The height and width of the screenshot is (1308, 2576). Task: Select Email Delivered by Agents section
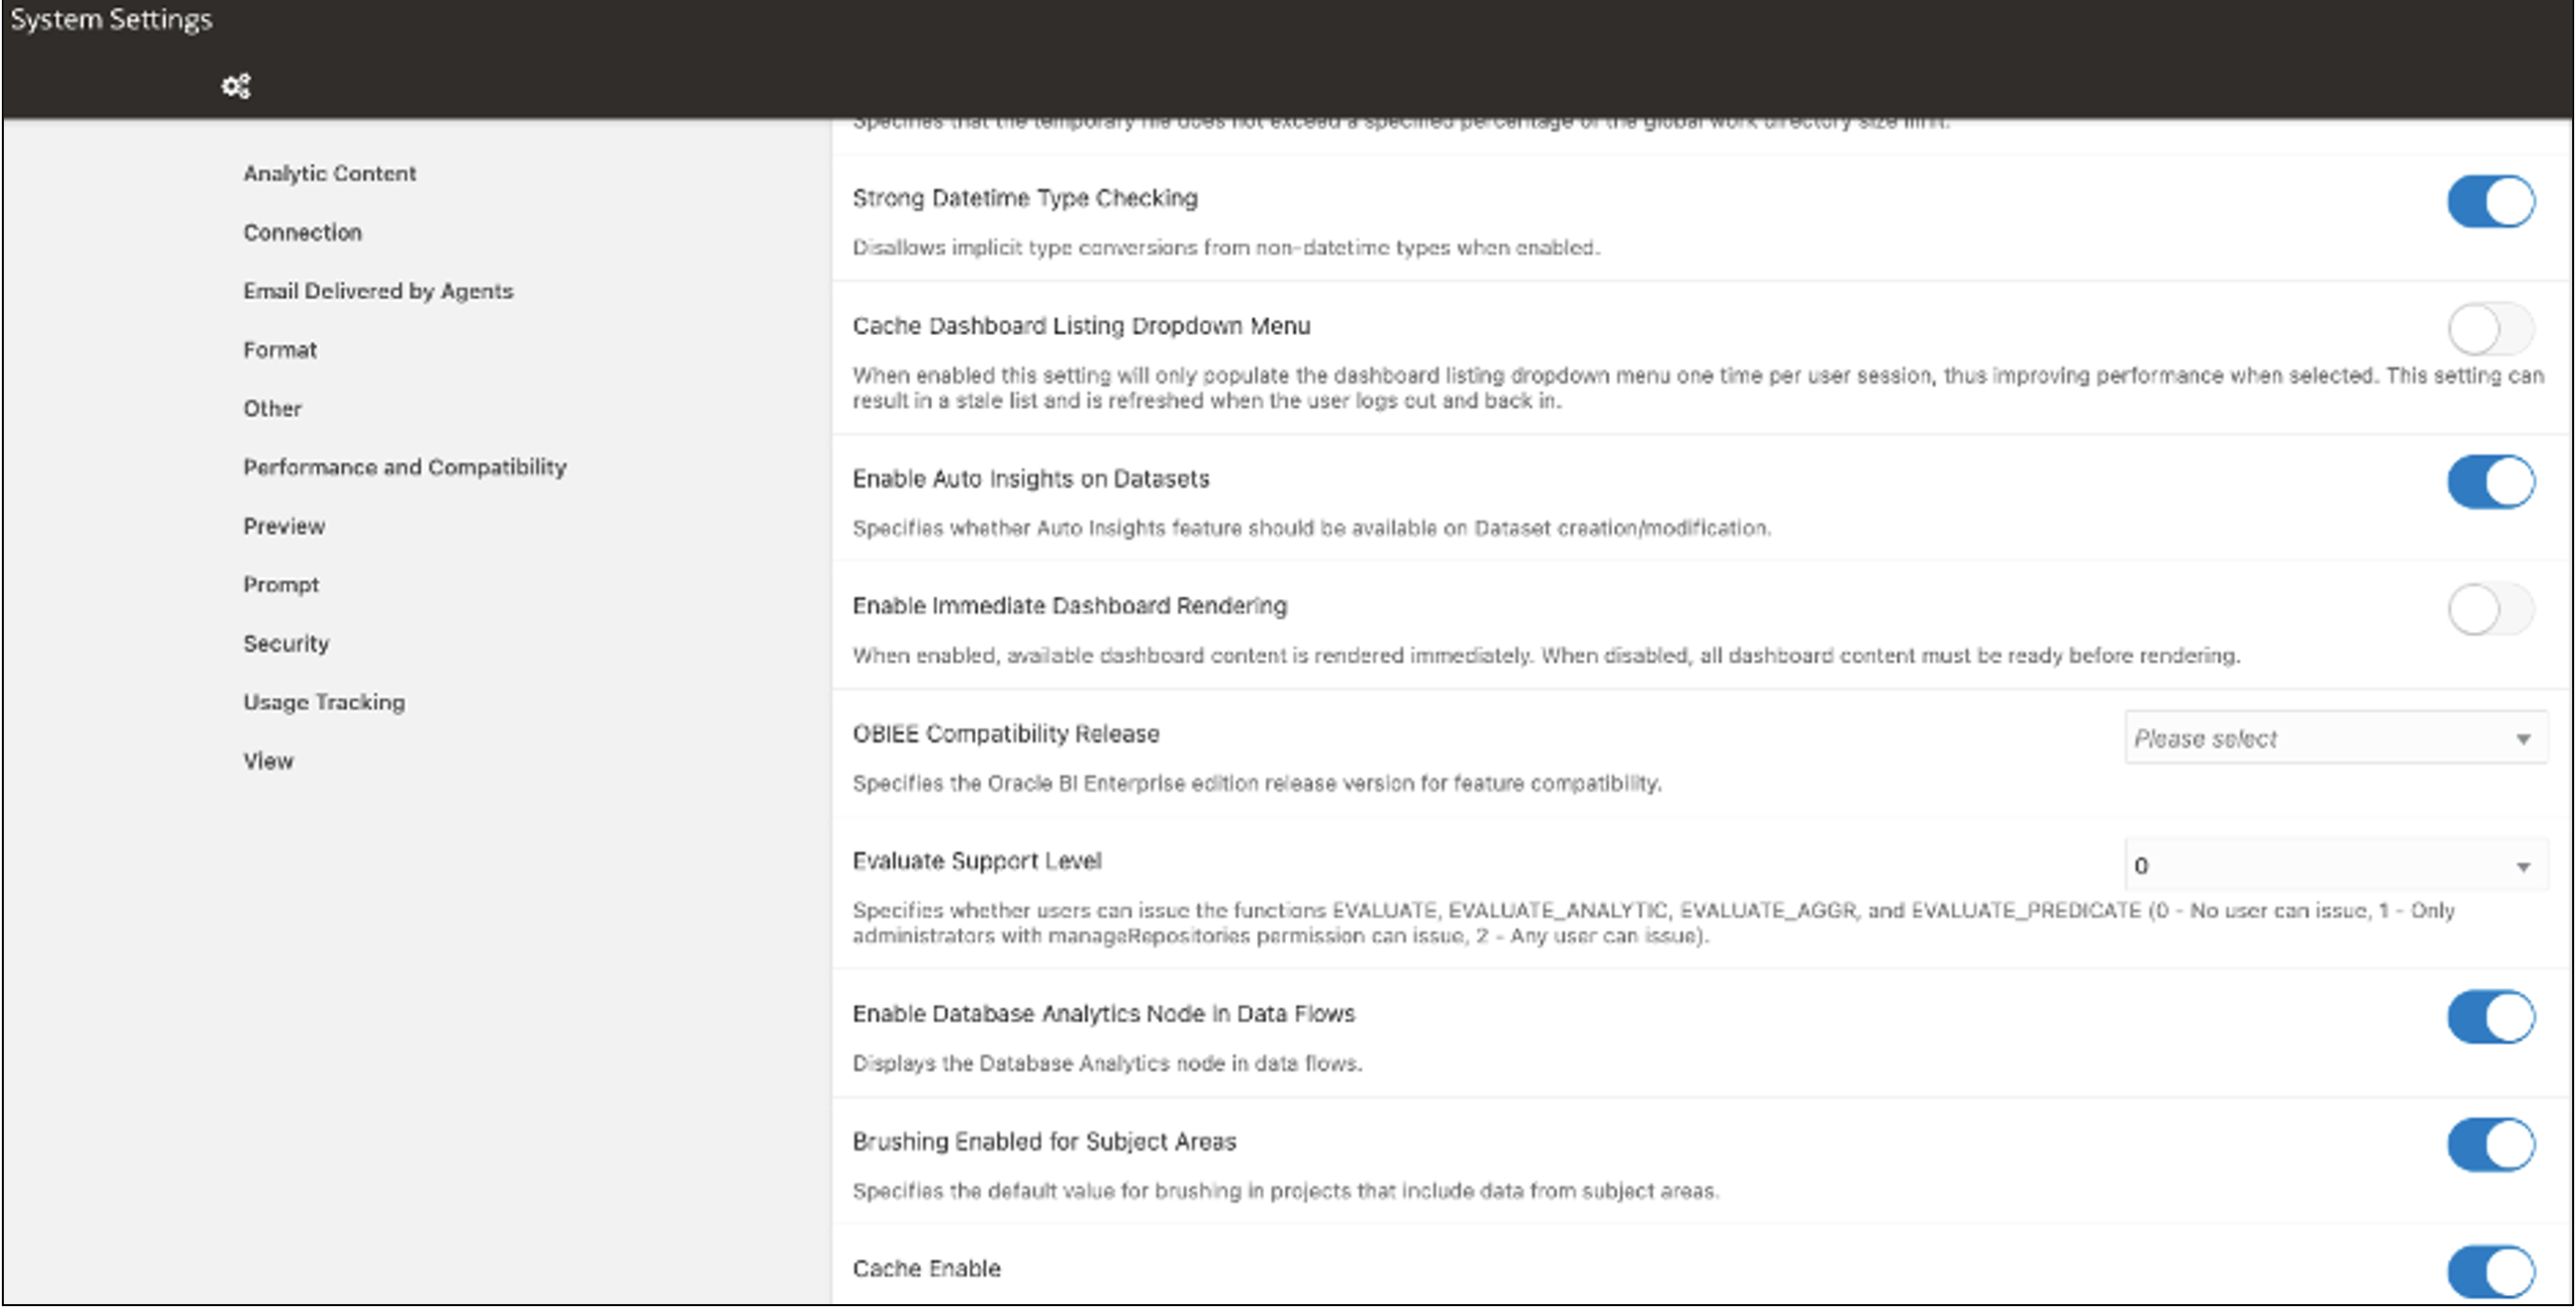378,291
